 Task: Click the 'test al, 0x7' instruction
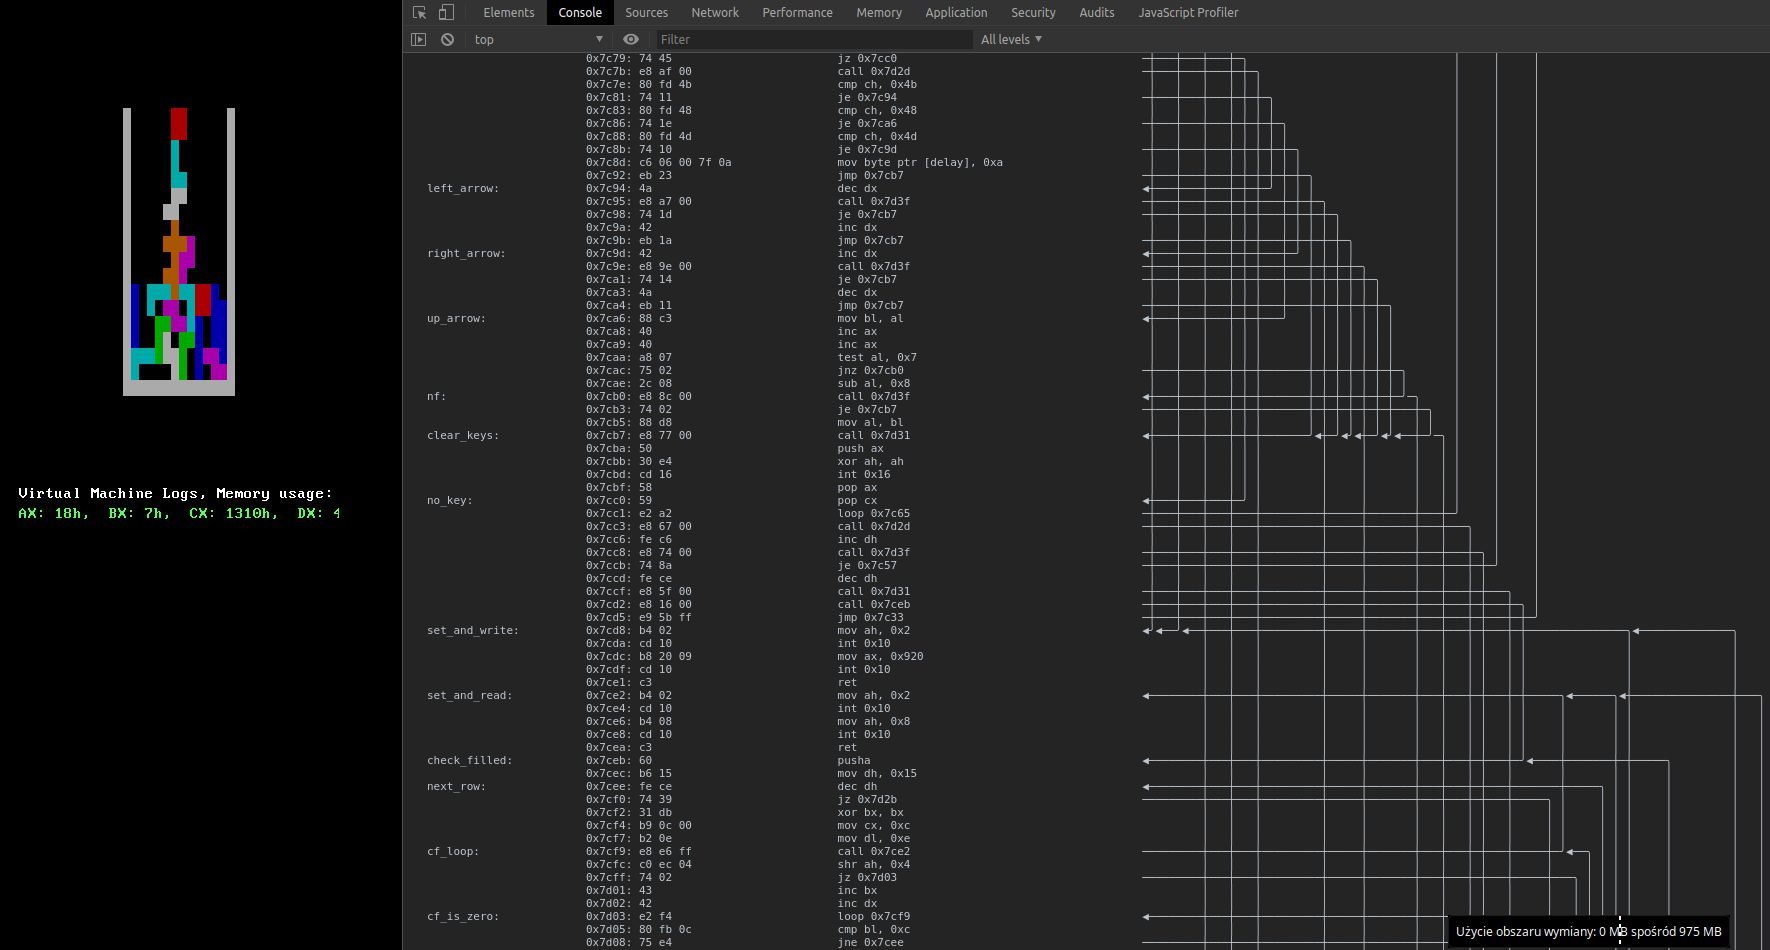(877, 358)
